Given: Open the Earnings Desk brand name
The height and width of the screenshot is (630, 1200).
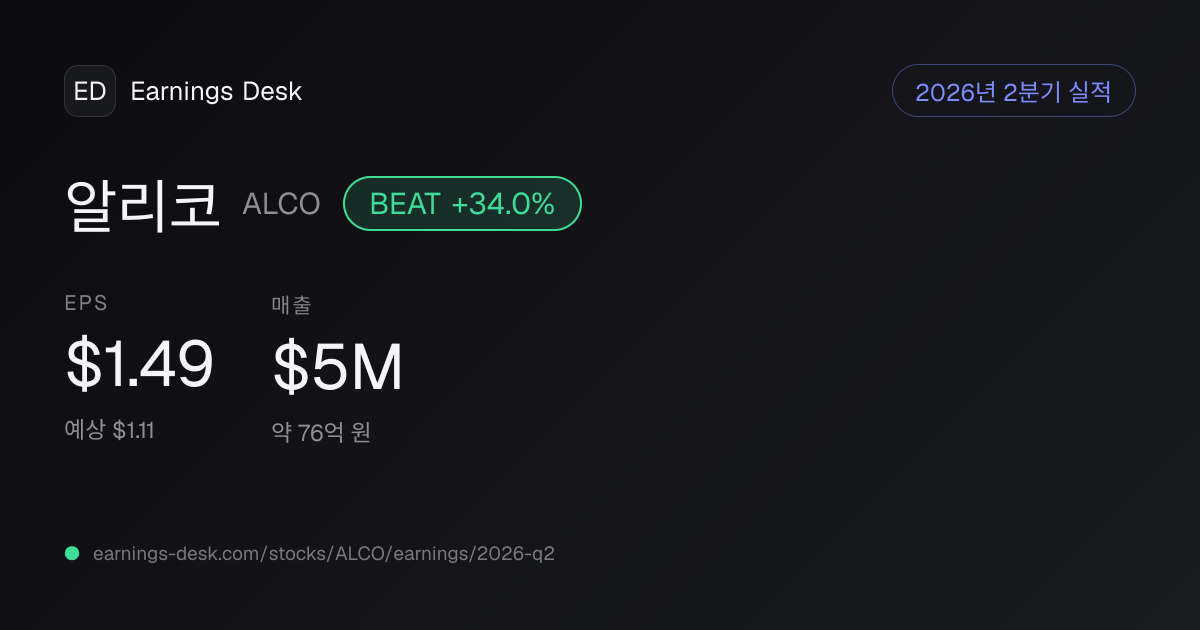Looking at the screenshot, I should pos(216,91).
